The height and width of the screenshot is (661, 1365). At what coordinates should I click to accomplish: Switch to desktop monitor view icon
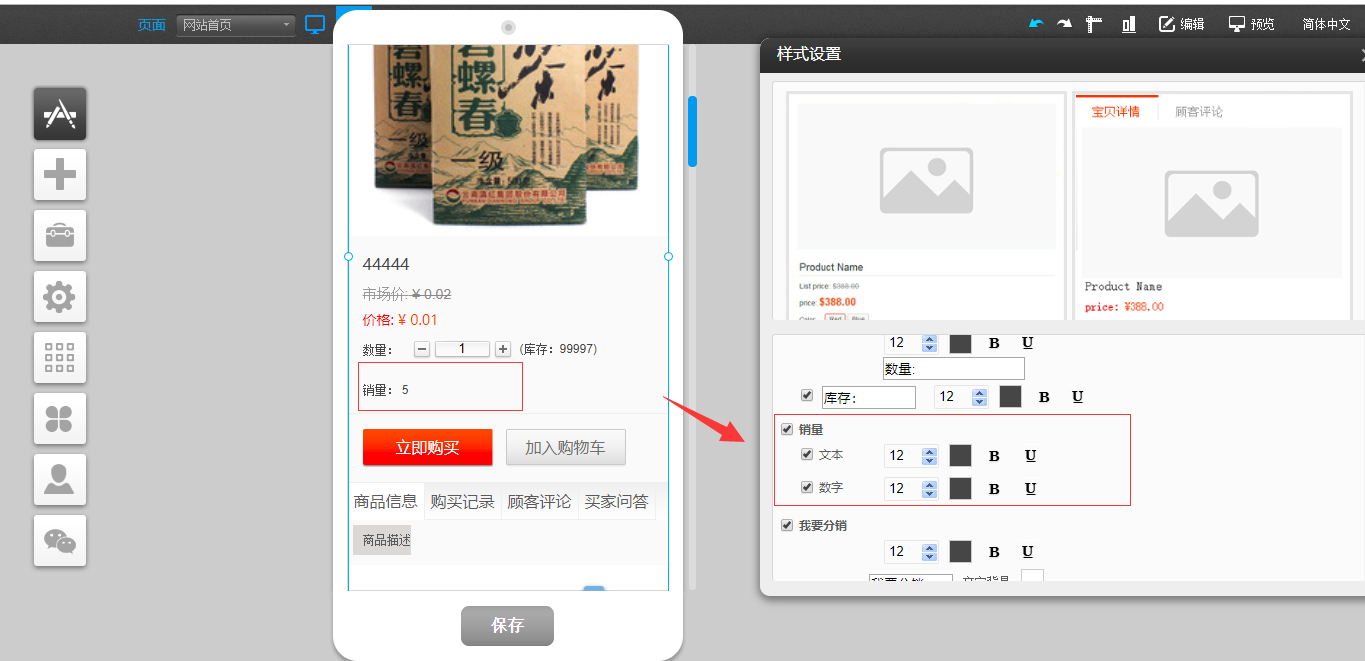point(316,24)
